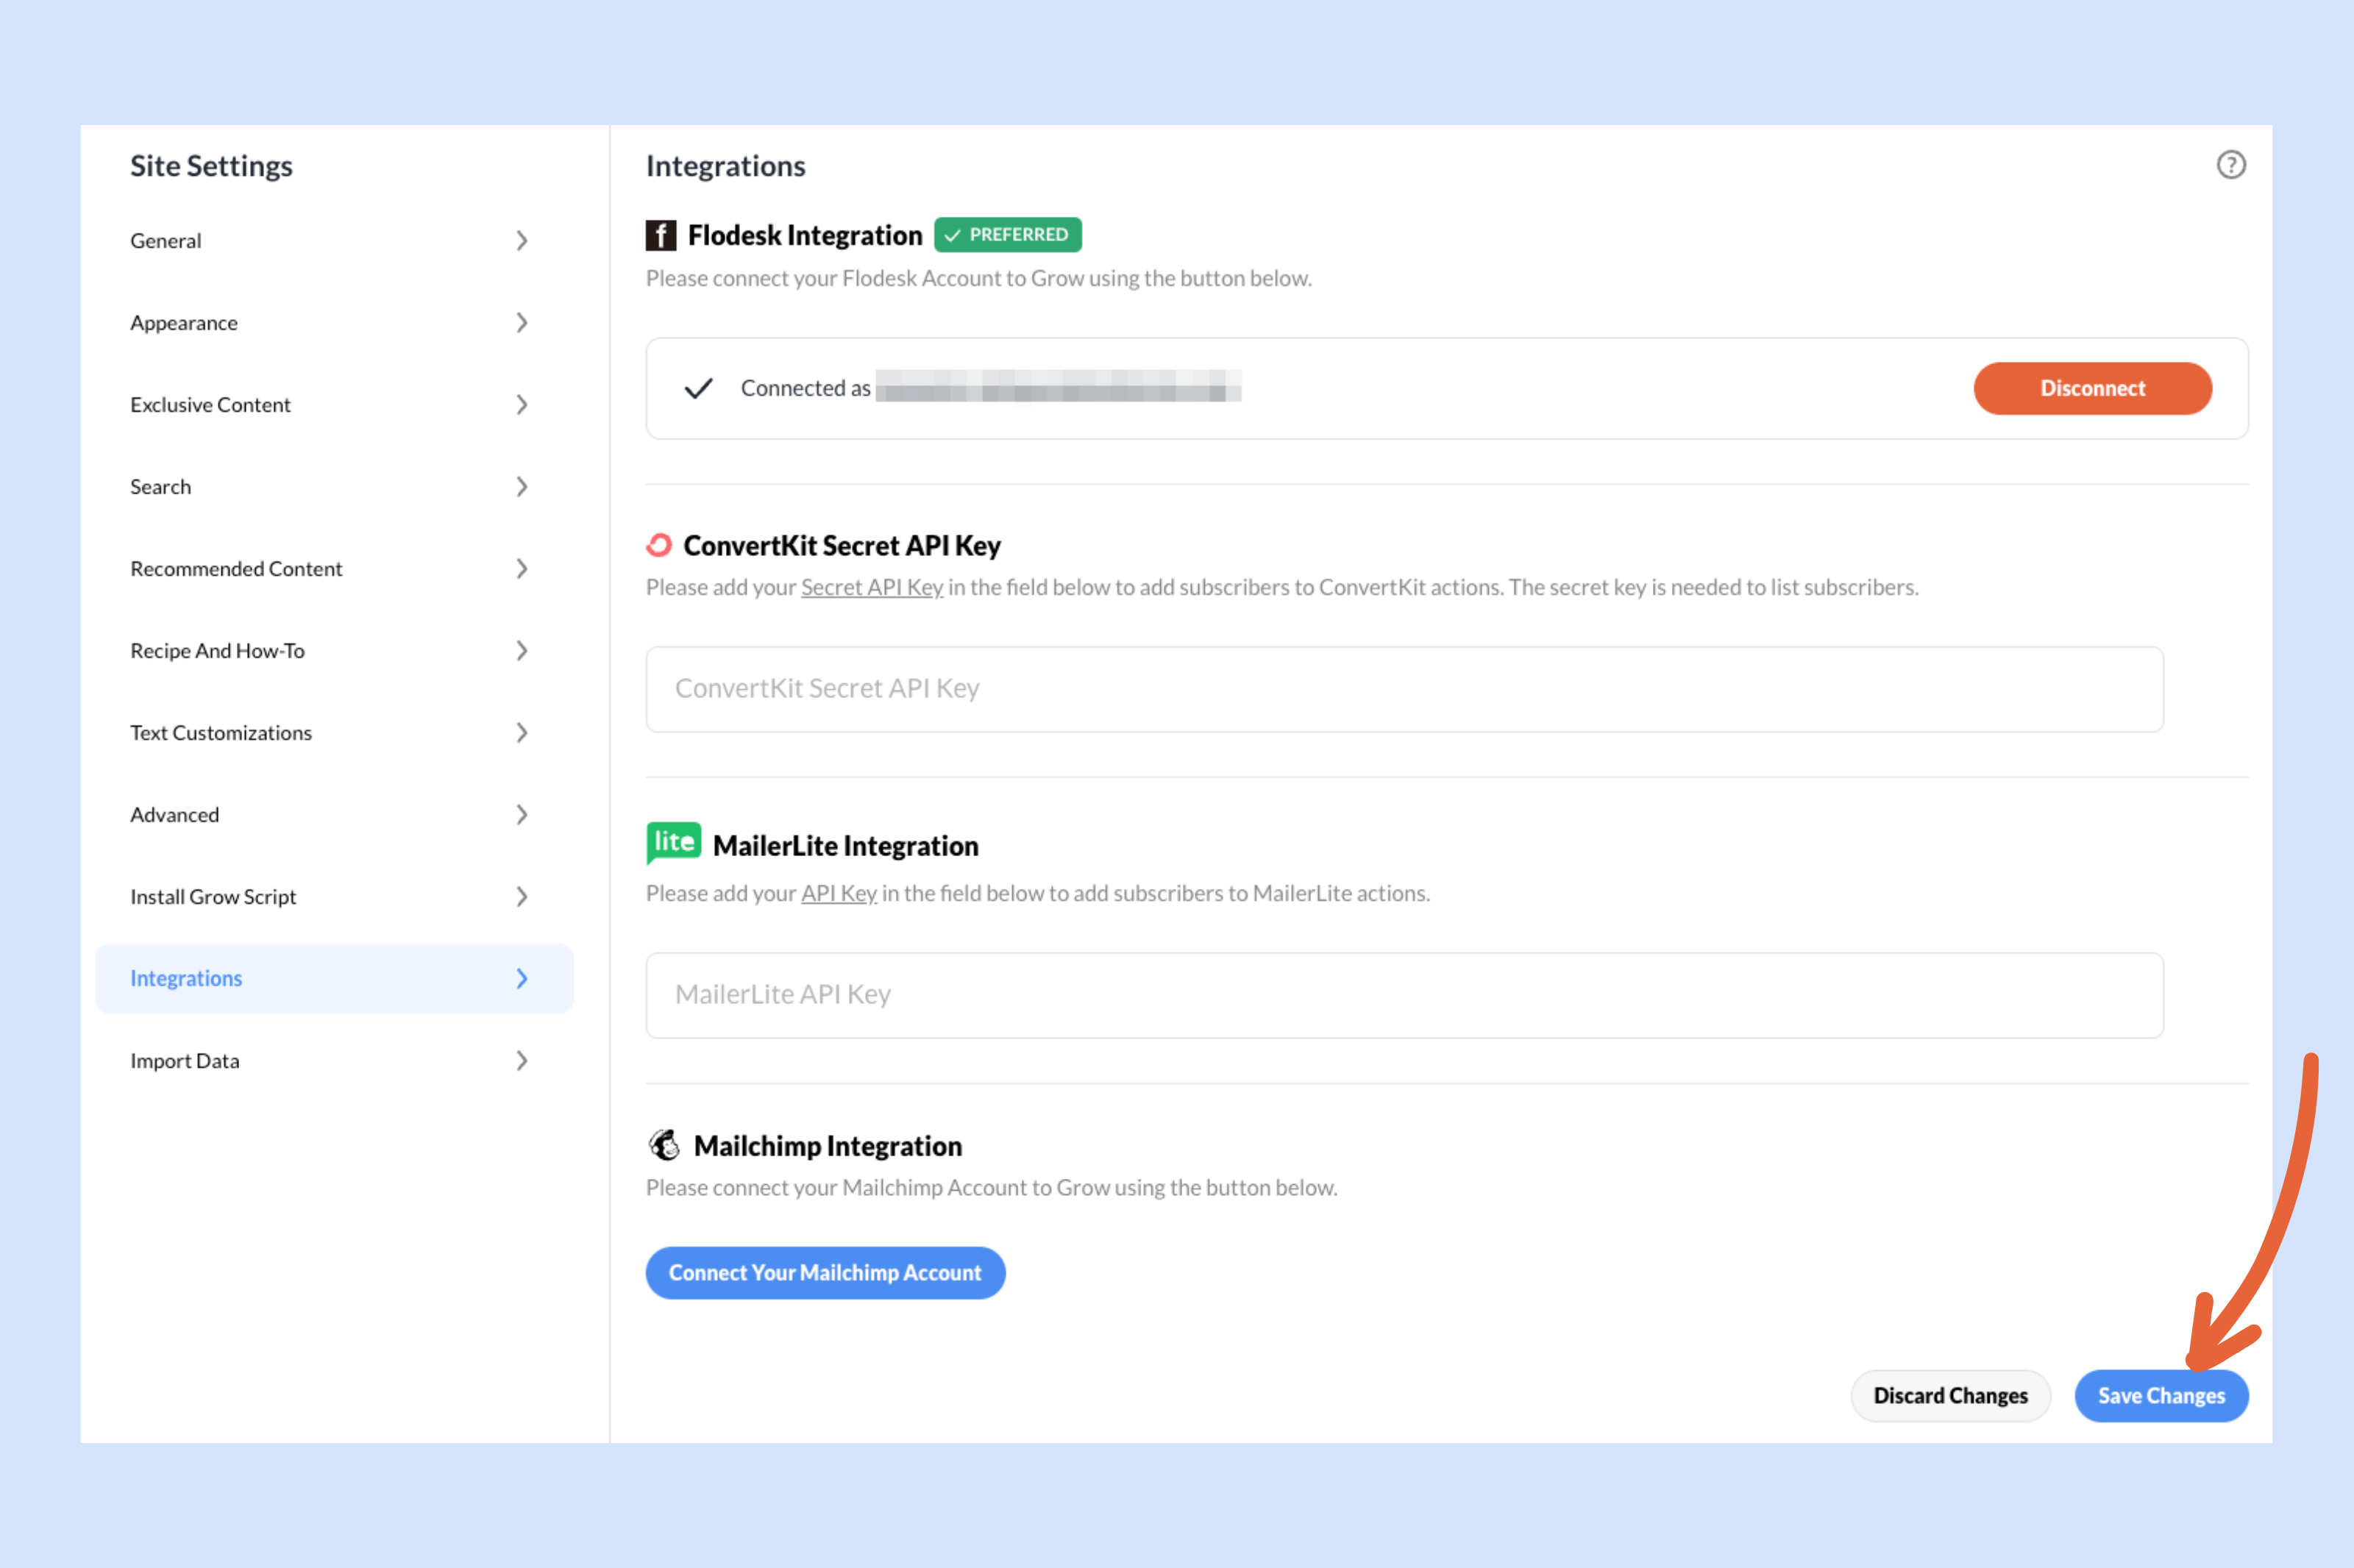Connect Your Mailchimp Account button
2354x1568 pixels.
point(825,1272)
